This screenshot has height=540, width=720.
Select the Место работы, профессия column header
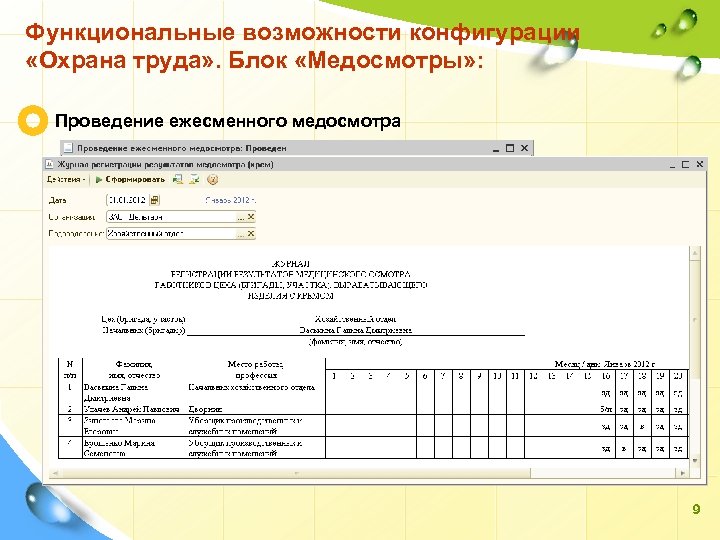(x=256, y=370)
